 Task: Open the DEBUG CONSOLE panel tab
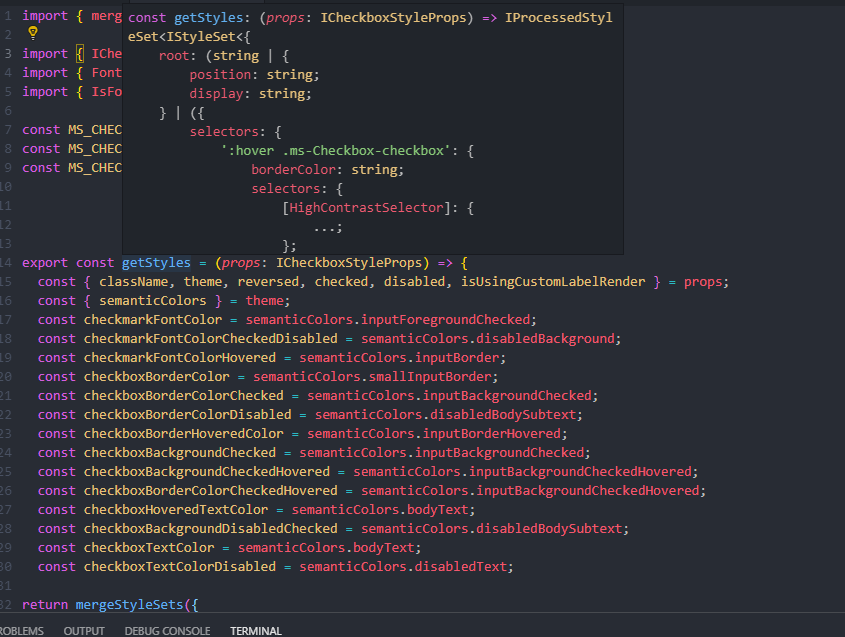click(x=167, y=631)
